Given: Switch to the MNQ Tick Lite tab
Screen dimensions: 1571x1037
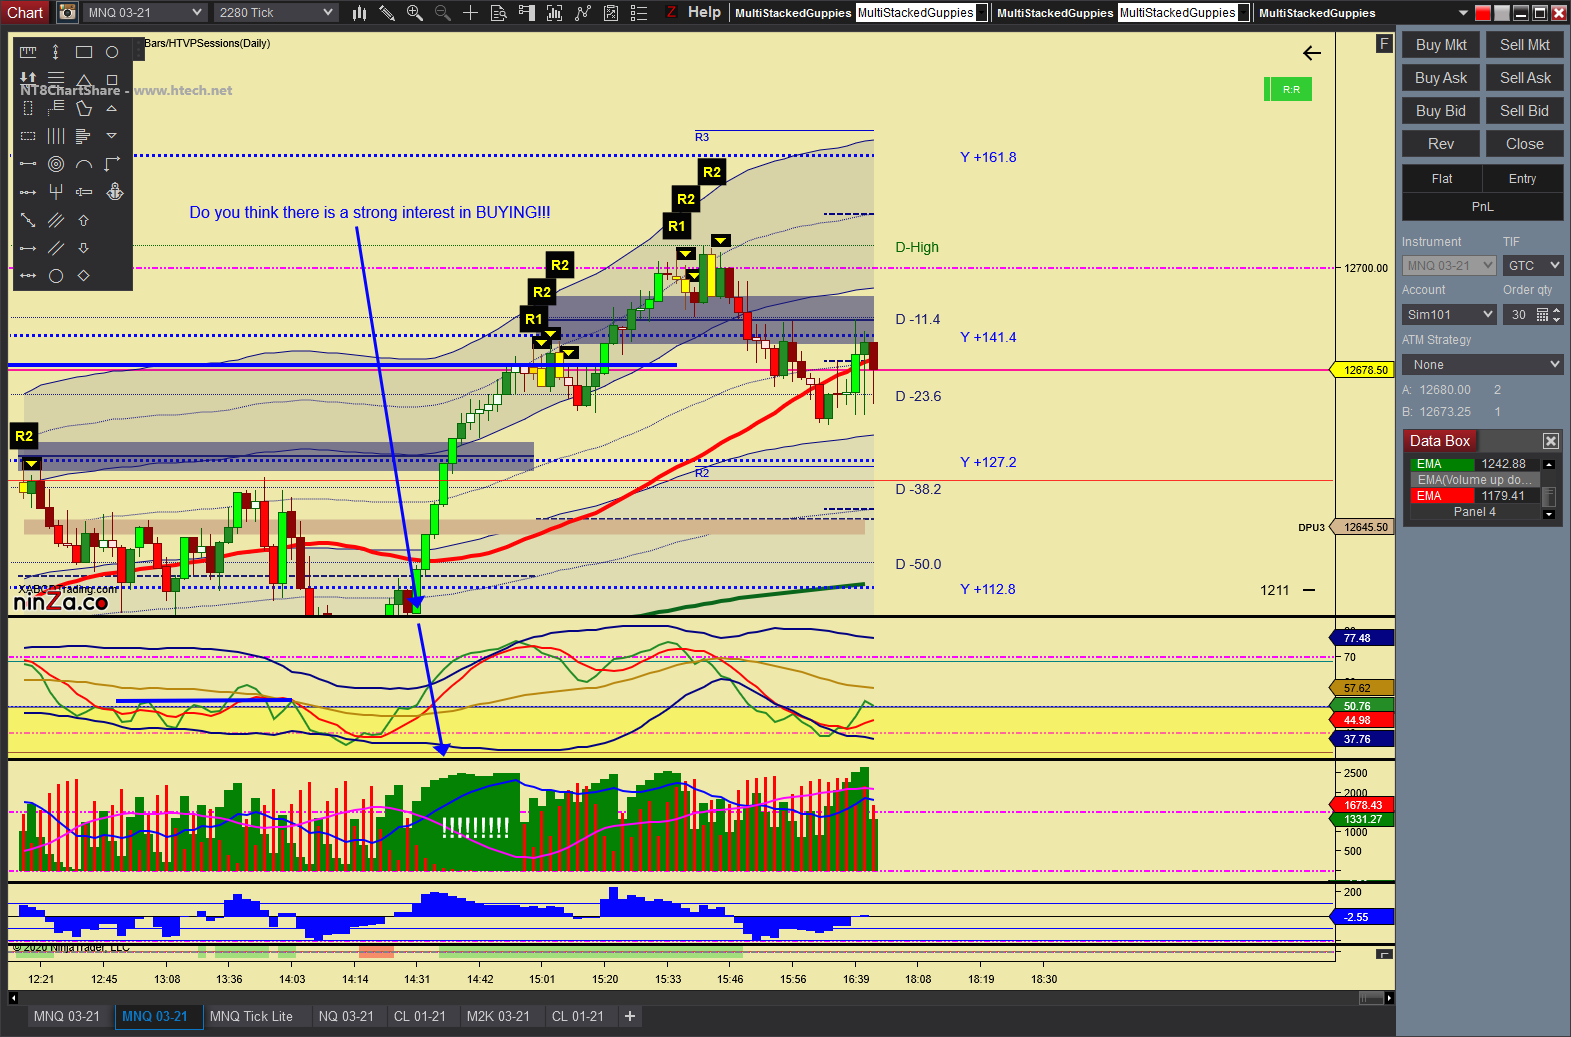Looking at the screenshot, I should coord(251,1016).
